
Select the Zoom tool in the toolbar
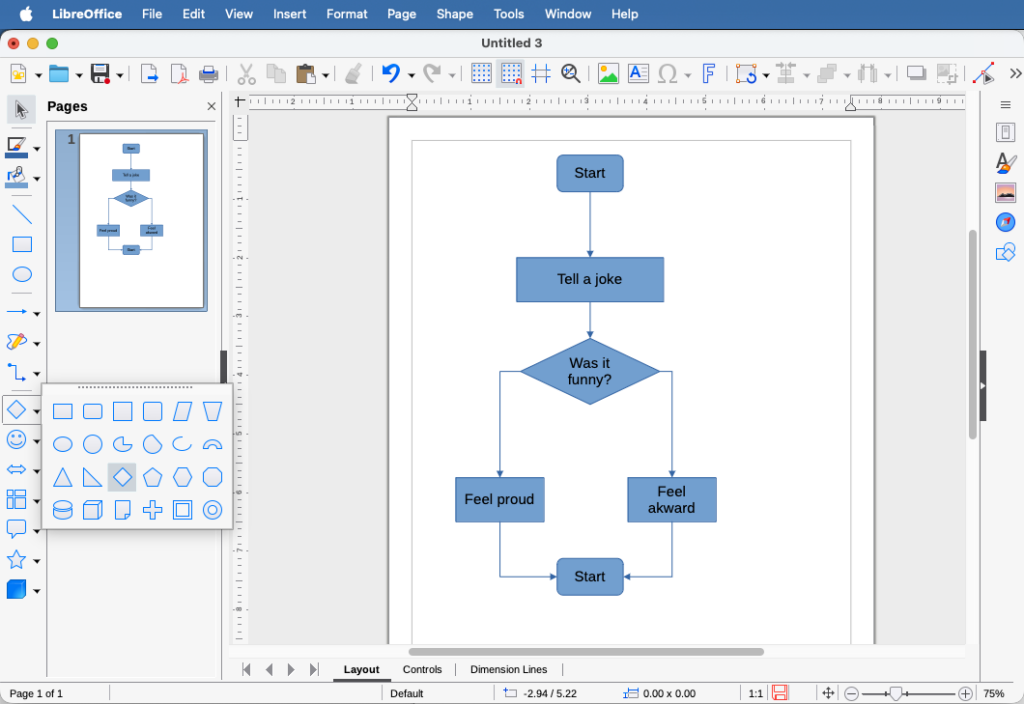(570, 73)
